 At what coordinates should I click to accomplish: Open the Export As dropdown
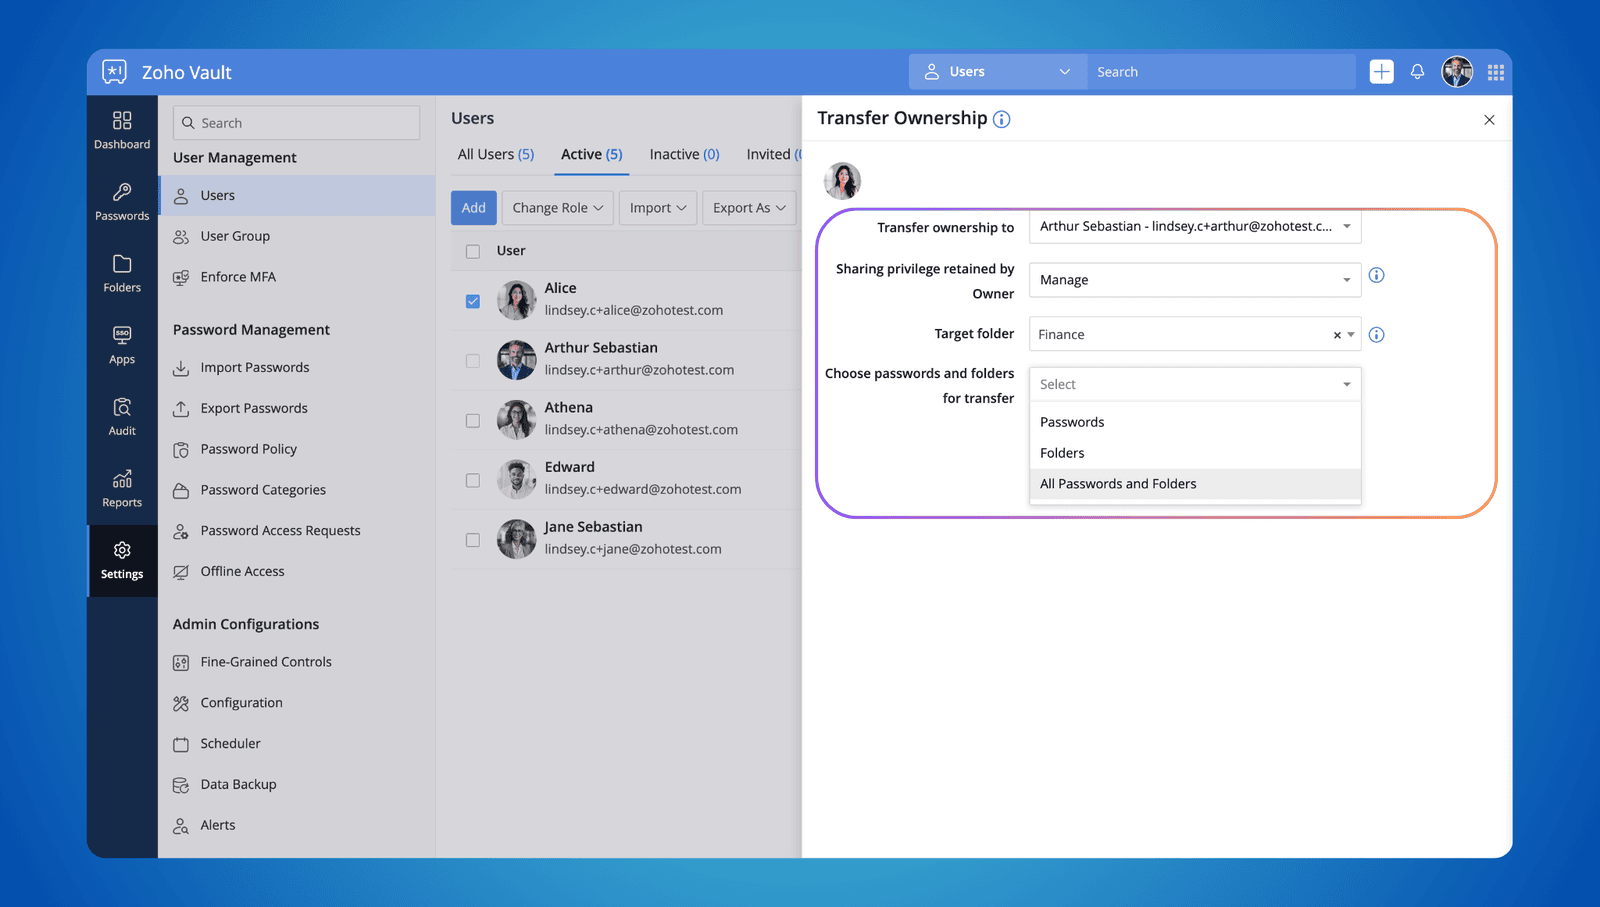(748, 208)
